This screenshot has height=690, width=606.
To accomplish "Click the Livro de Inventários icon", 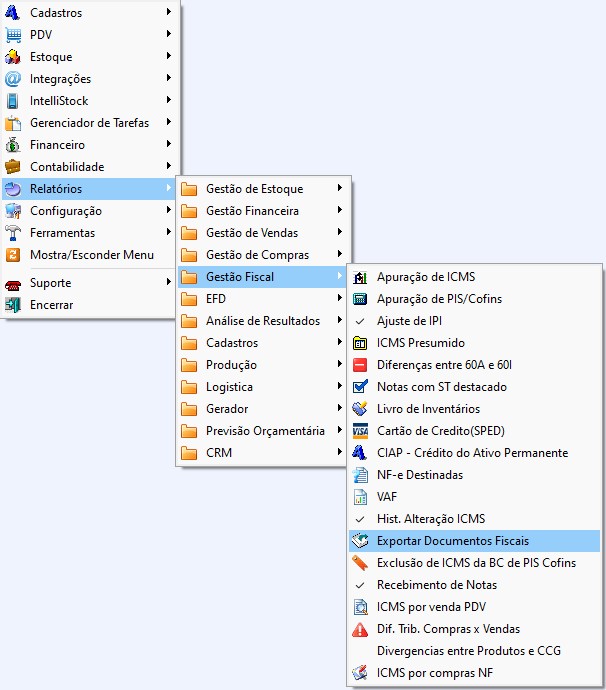I will click(361, 409).
